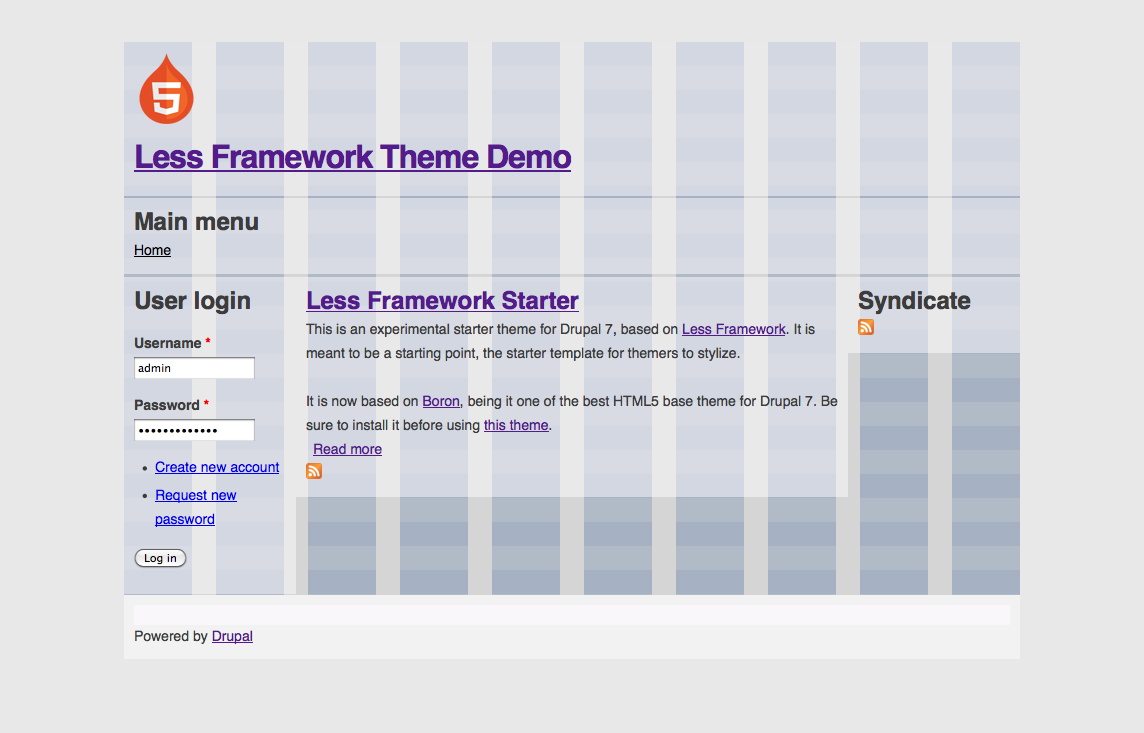The height and width of the screenshot is (733, 1144).
Task: Visit the Drupal link in the footer
Action: pos(232,636)
